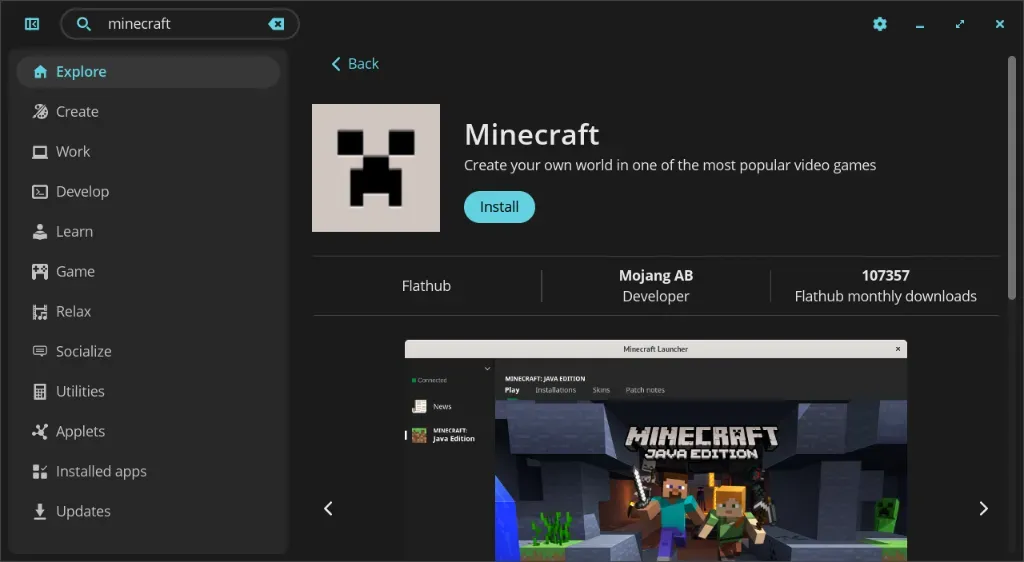Focus the search field containing minecraft
The width and height of the screenshot is (1024, 562).
(180, 24)
